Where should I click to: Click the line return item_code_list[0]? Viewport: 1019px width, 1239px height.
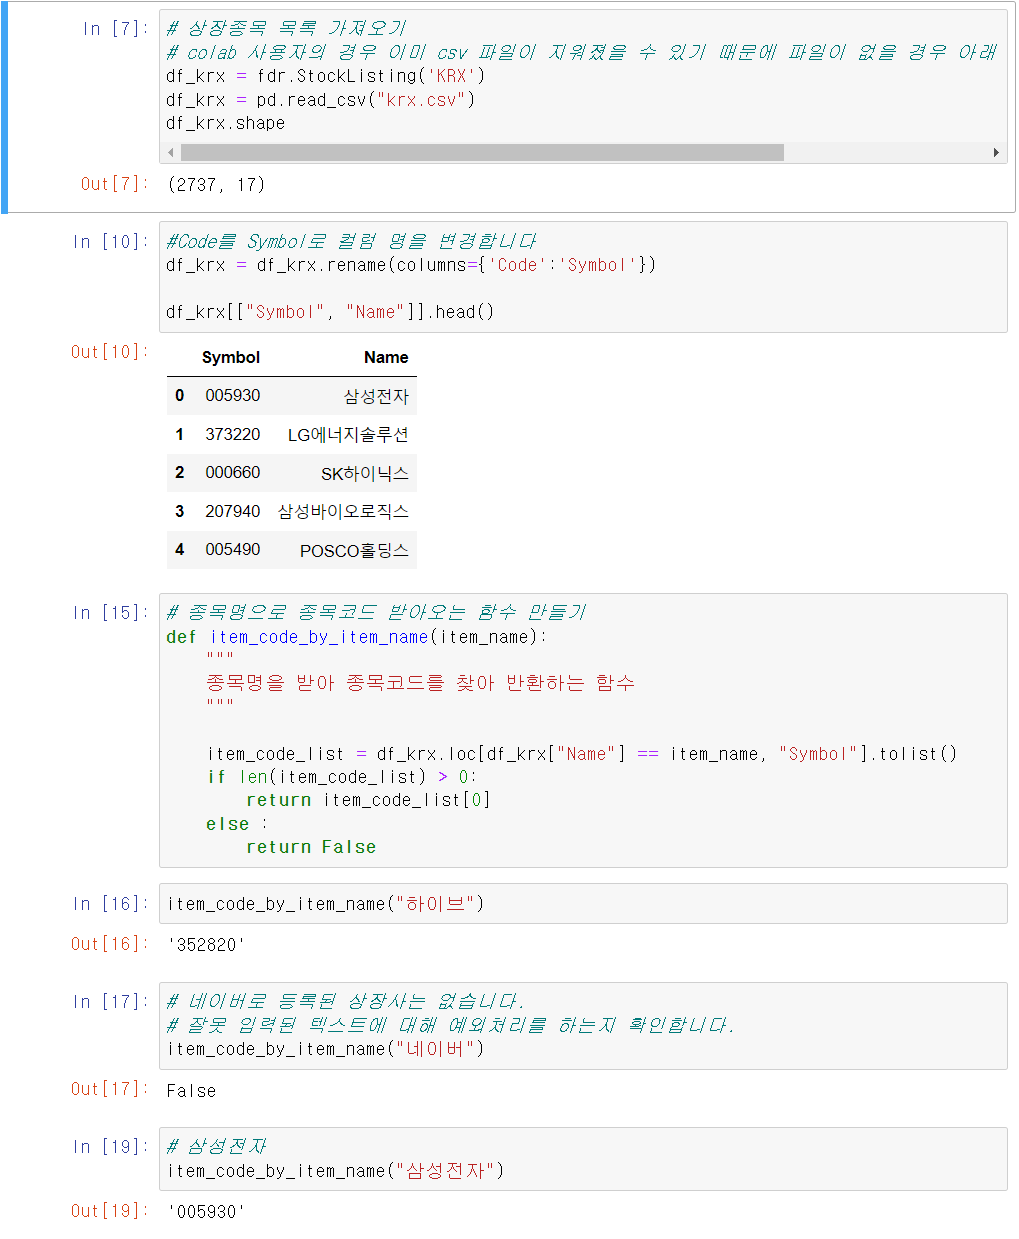point(368,801)
